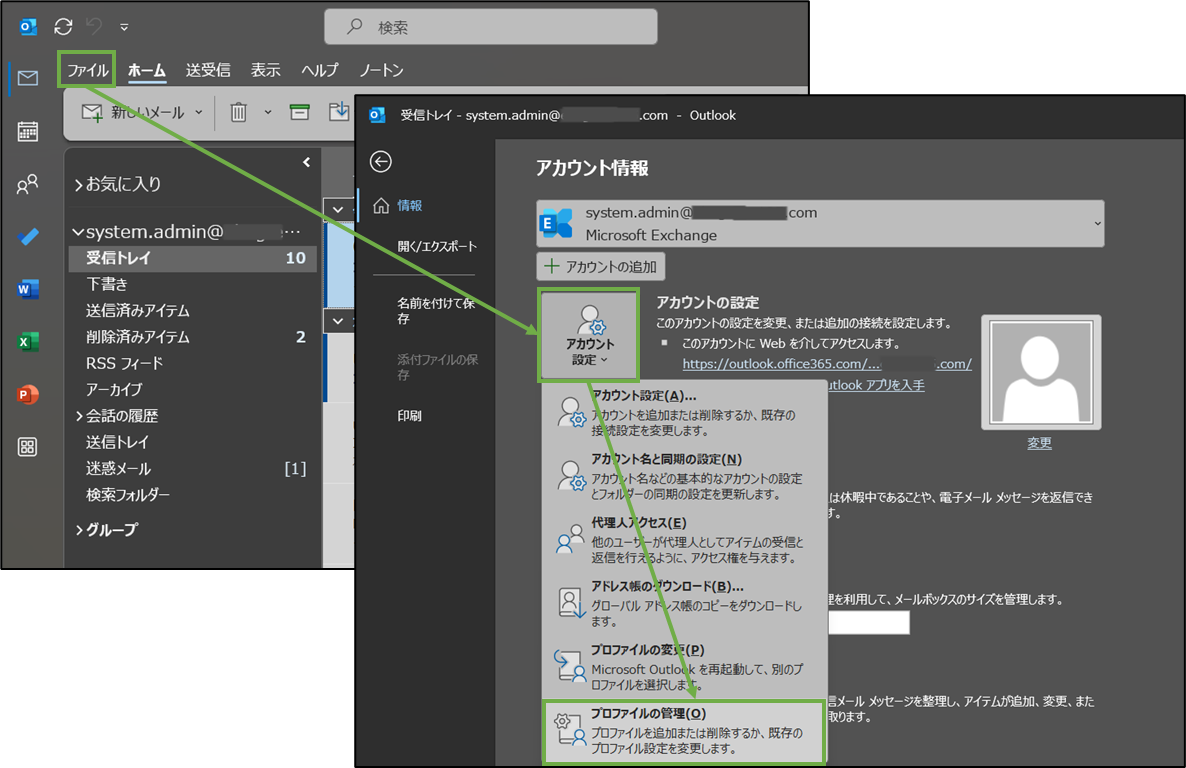The height and width of the screenshot is (768, 1186).
Task: Switch to the ホーム tab
Action: pyautogui.click(x=147, y=70)
